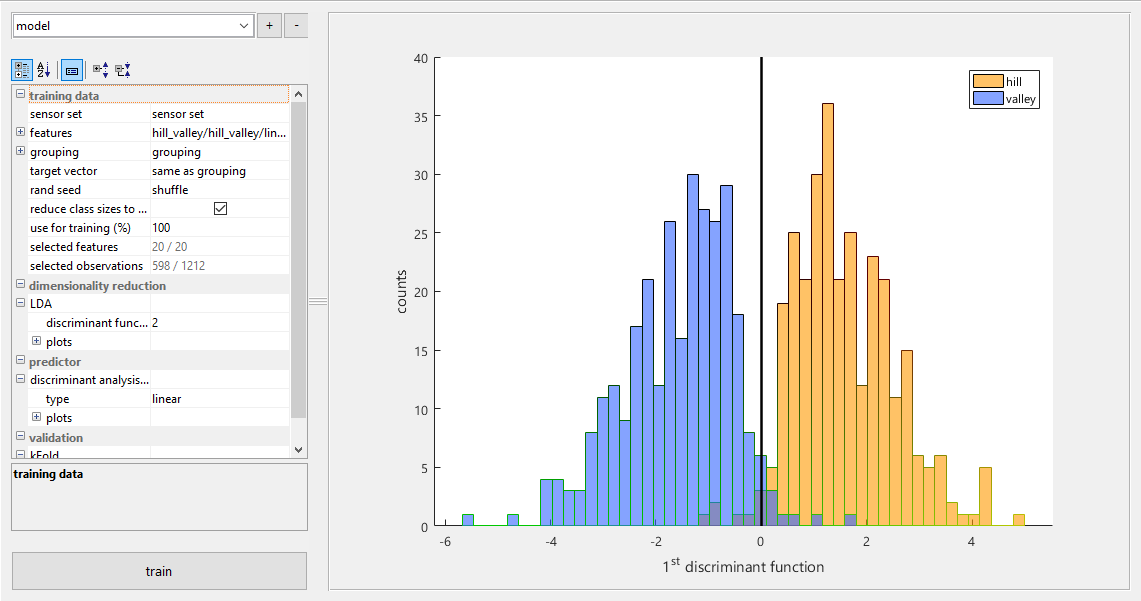Switch property grid to categorized view
Image resolution: width=1141 pixels, height=601 pixels.
coord(22,70)
